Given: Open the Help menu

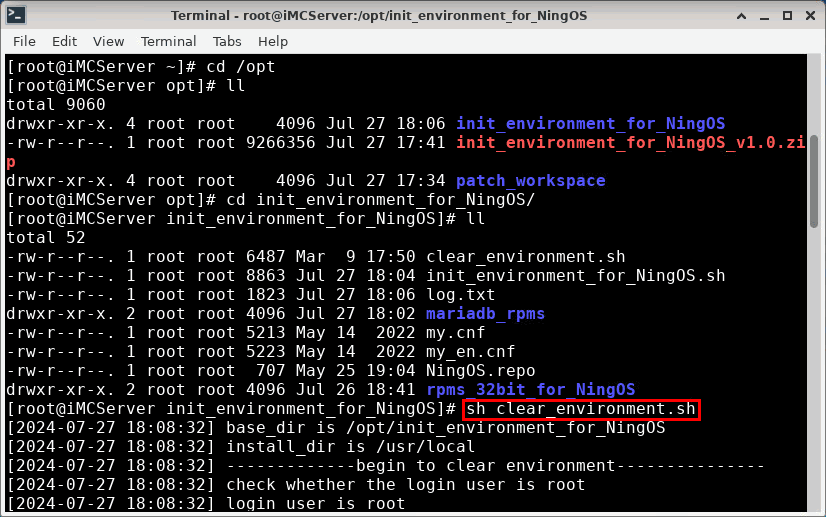Looking at the screenshot, I should click(x=273, y=41).
